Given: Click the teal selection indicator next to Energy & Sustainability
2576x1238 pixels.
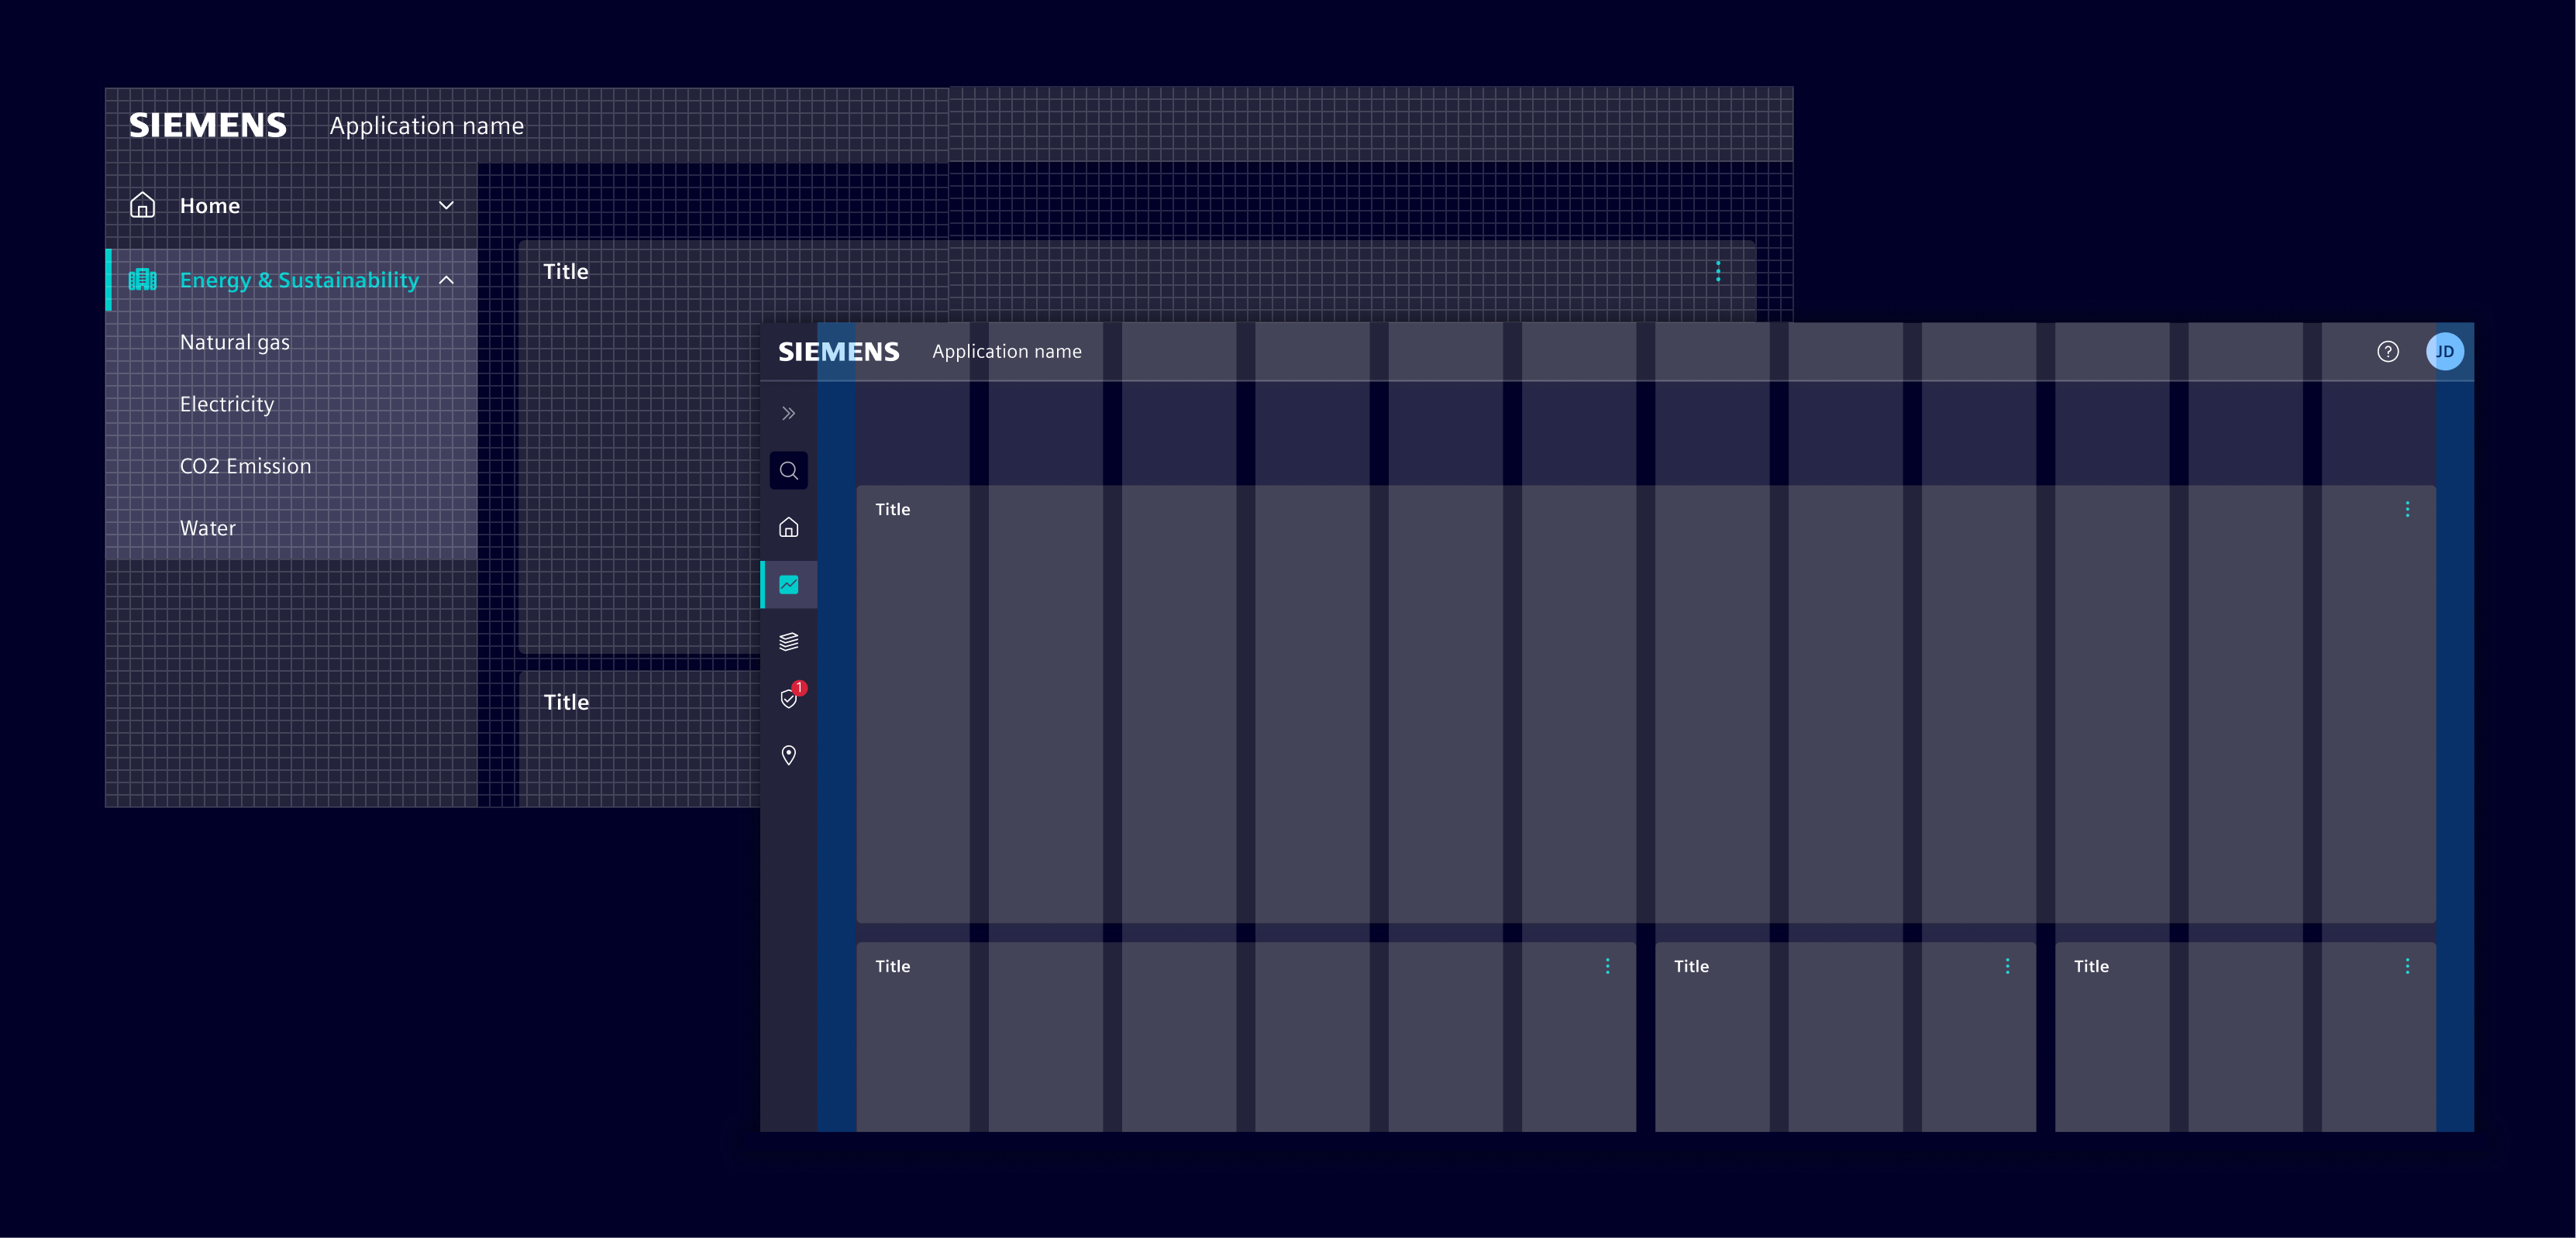Looking at the screenshot, I should (108, 280).
